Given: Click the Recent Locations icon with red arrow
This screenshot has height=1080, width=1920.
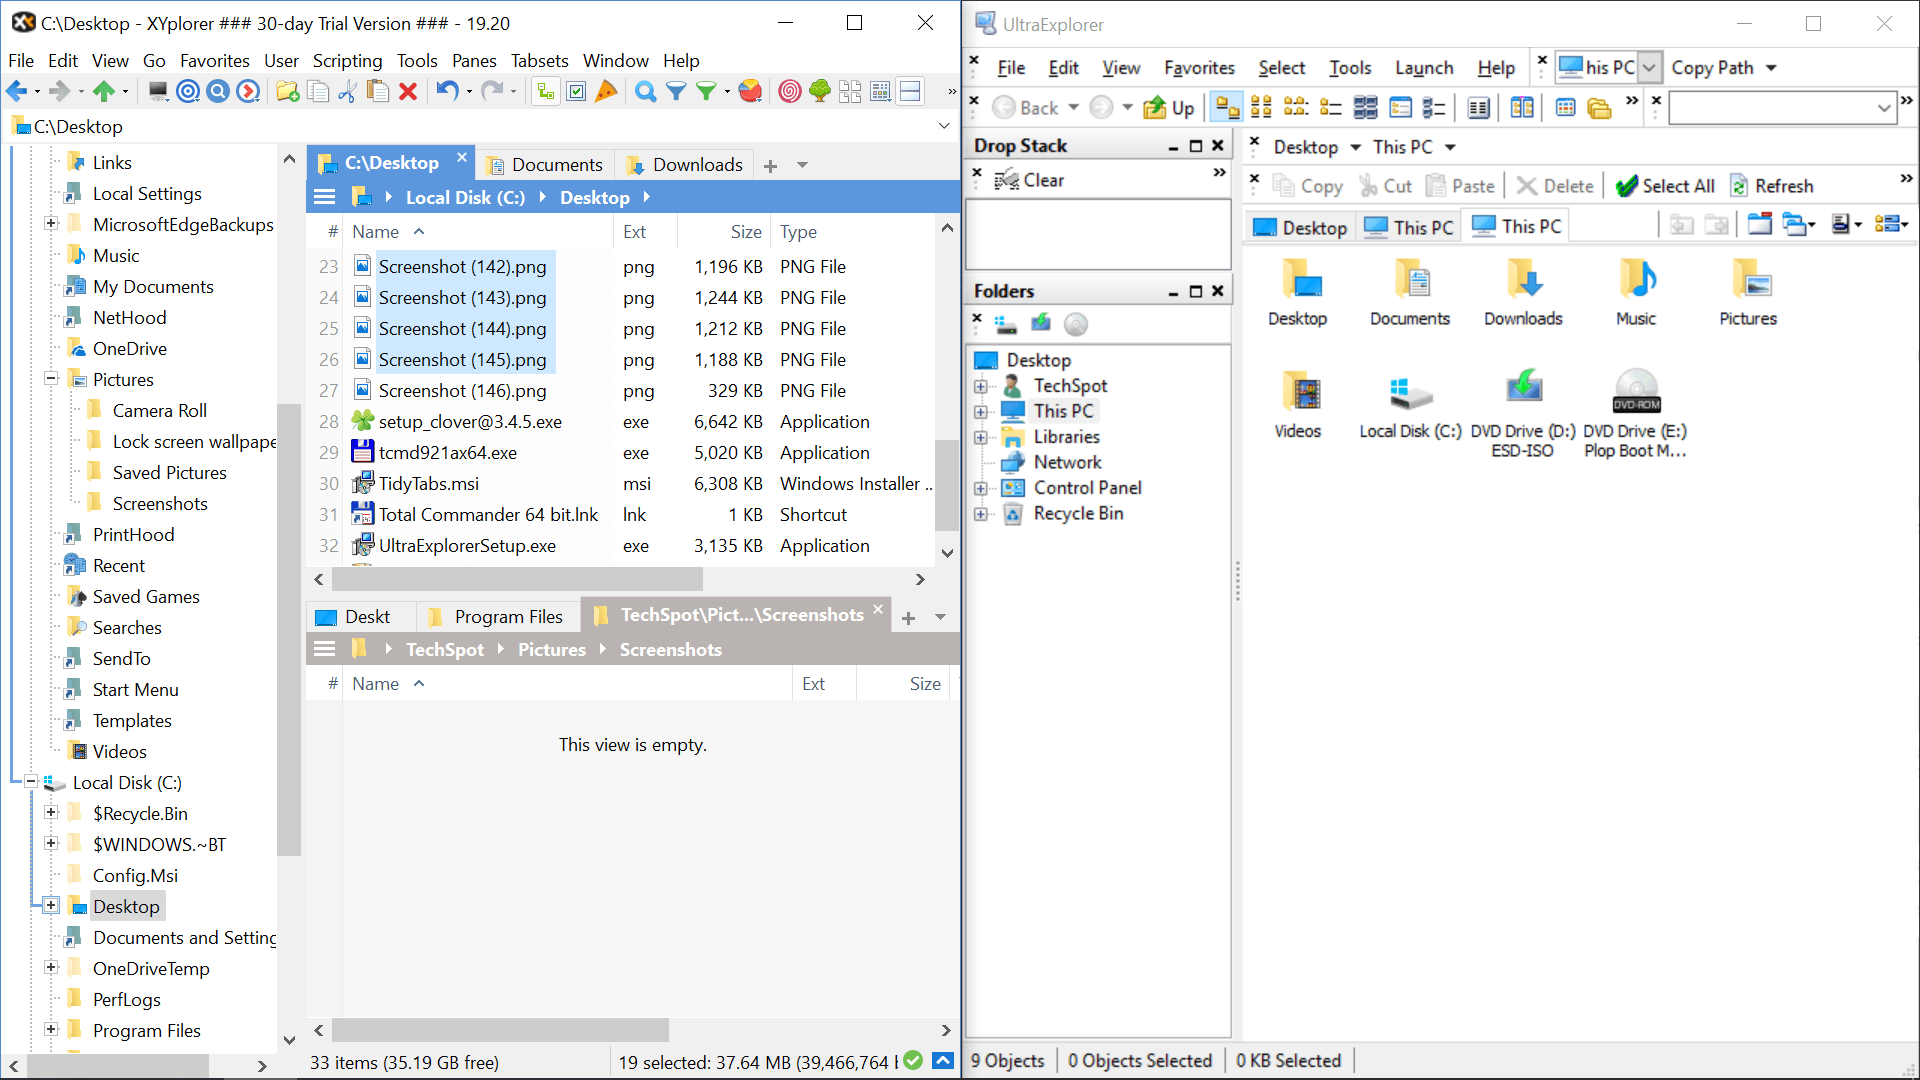Looking at the screenshot, I should click(248, 92).
